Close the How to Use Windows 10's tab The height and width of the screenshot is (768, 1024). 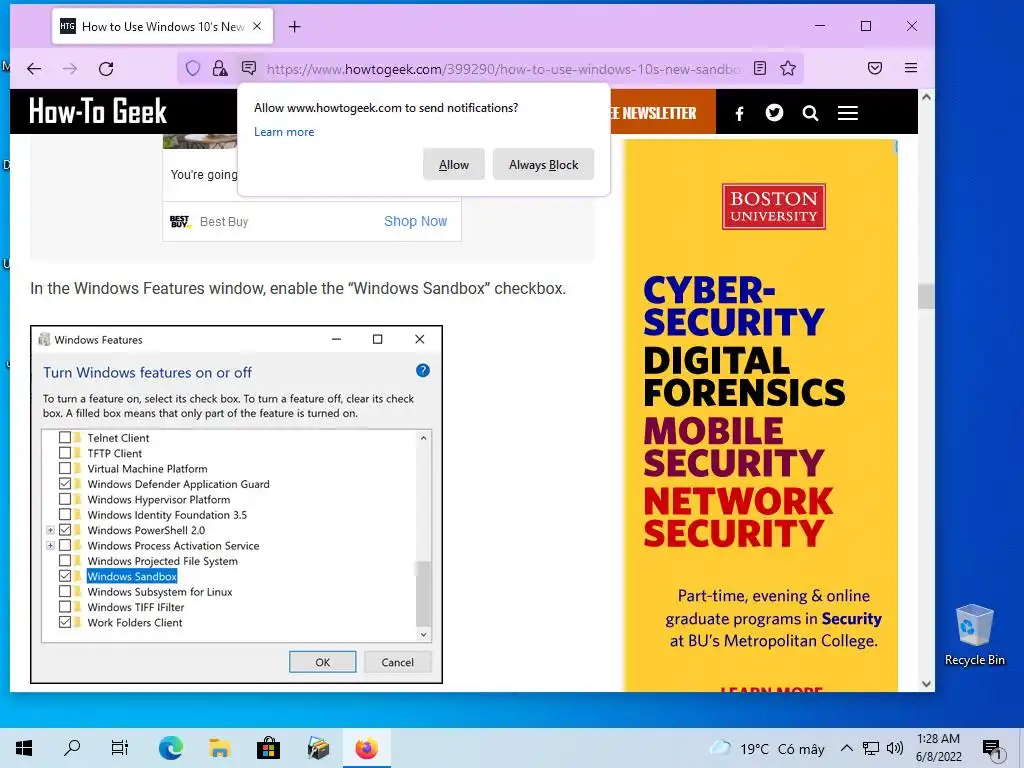point(257,26)
